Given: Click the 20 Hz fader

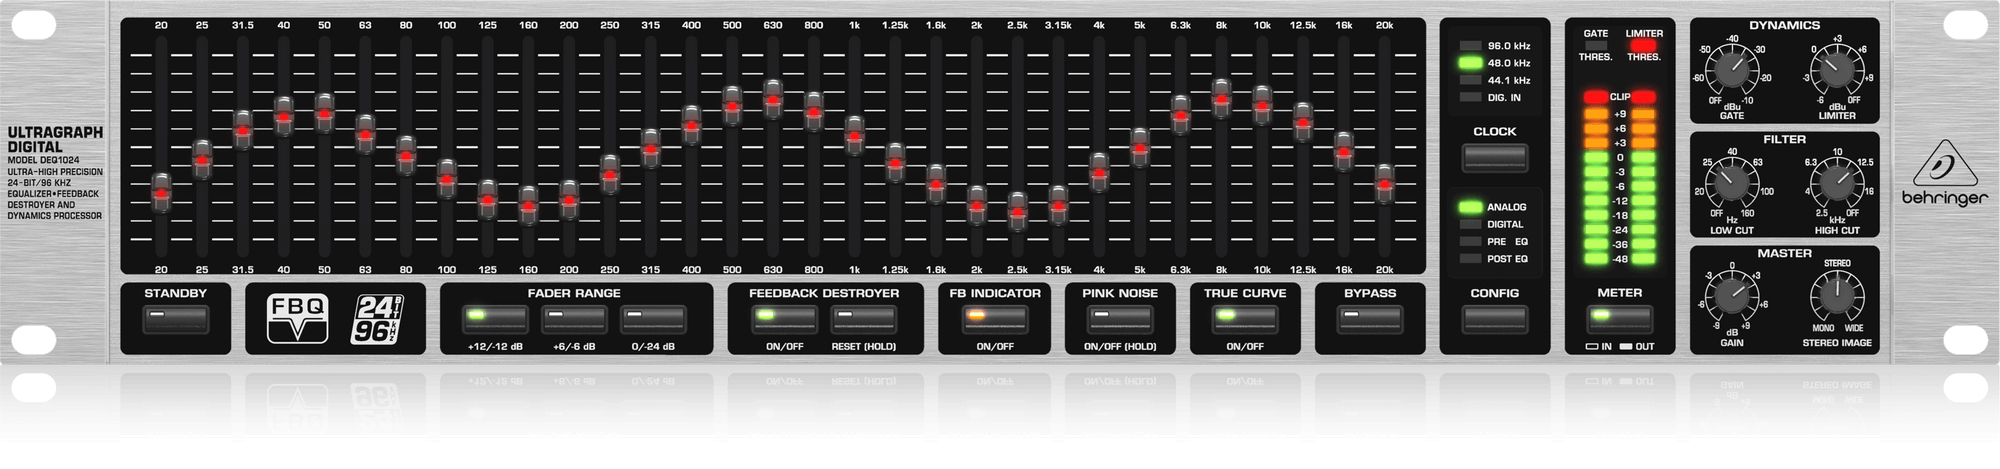Looking at the screenshot, I should [x=161, y=192].
